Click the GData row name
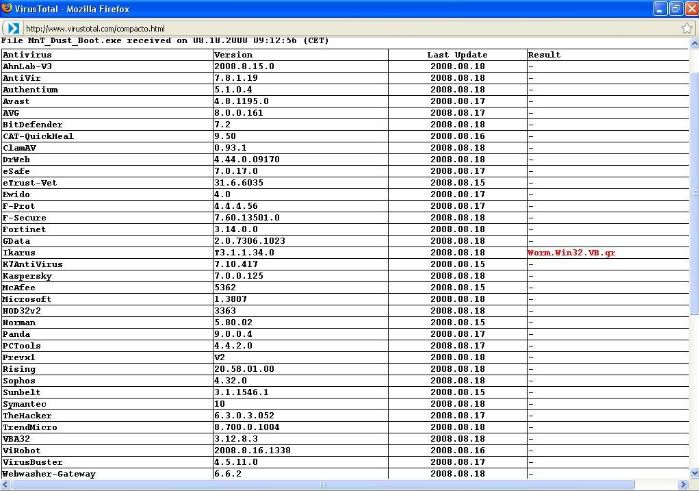 [x=16, y=241]
